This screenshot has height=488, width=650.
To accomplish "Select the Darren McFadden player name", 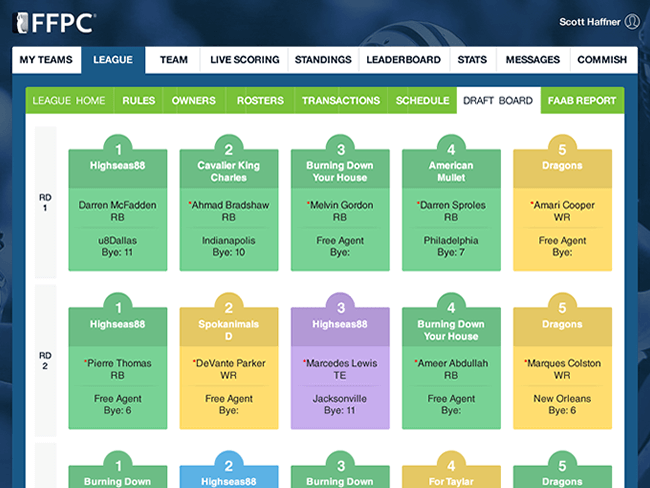I will click(x=118, y=205).
